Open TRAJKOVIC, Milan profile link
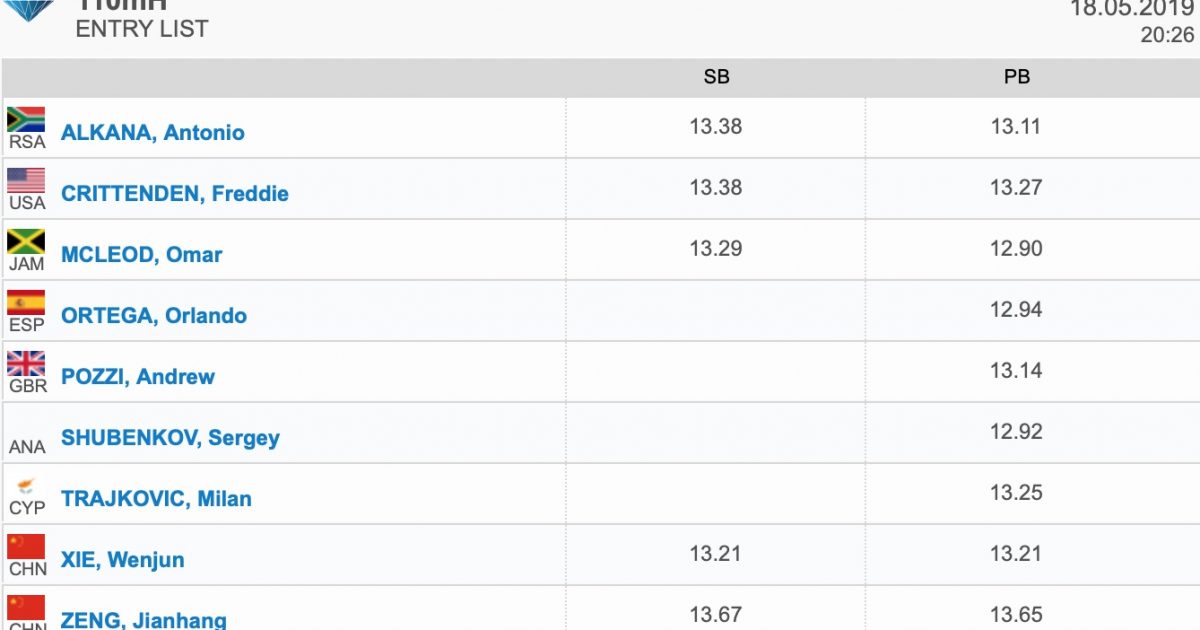 coord(156,498)
